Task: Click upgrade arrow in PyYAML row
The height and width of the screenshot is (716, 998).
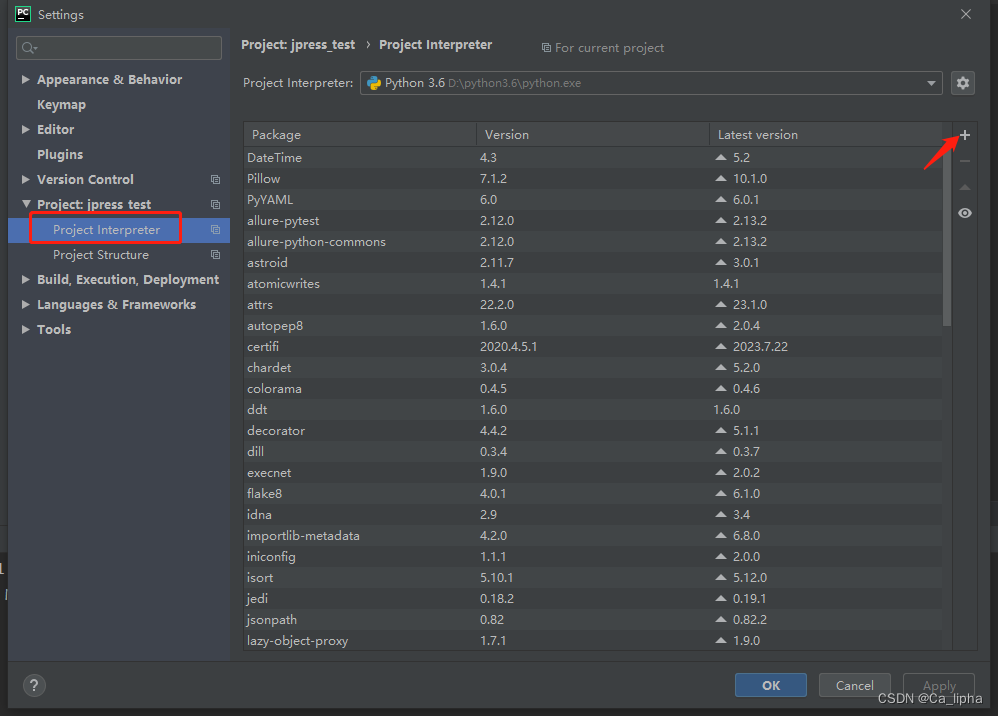Action: click(720, 199)
